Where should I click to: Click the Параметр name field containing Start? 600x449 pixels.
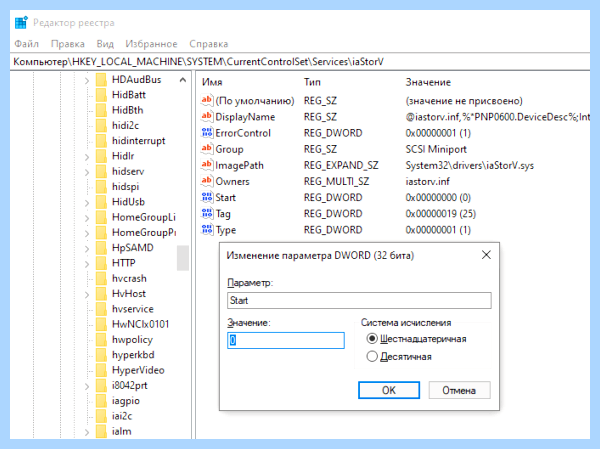[x=359, y=300]
